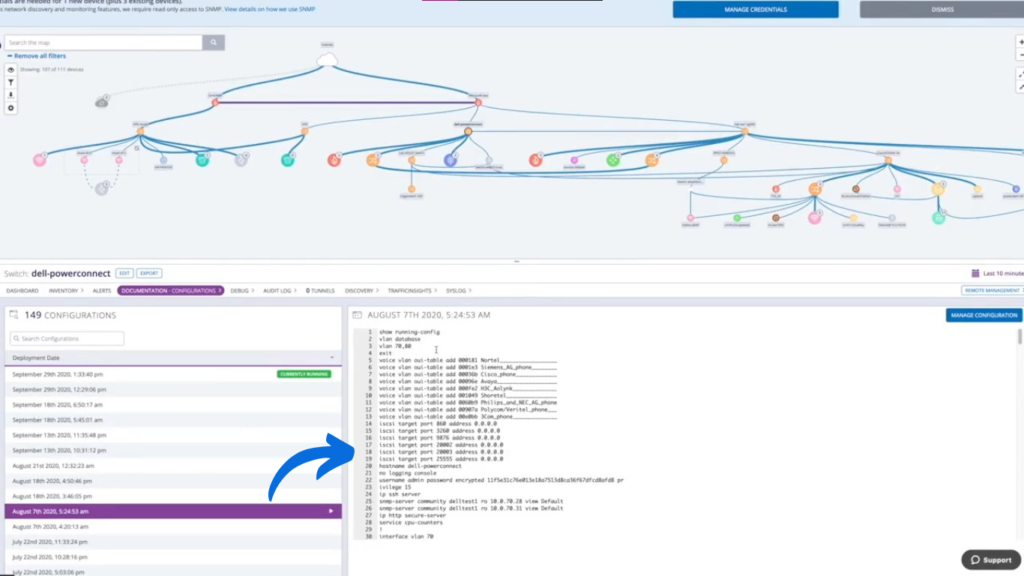The image size is (1024, 576).
Task: Click the Manage Configuration button
Action: [x=984, y=315]
